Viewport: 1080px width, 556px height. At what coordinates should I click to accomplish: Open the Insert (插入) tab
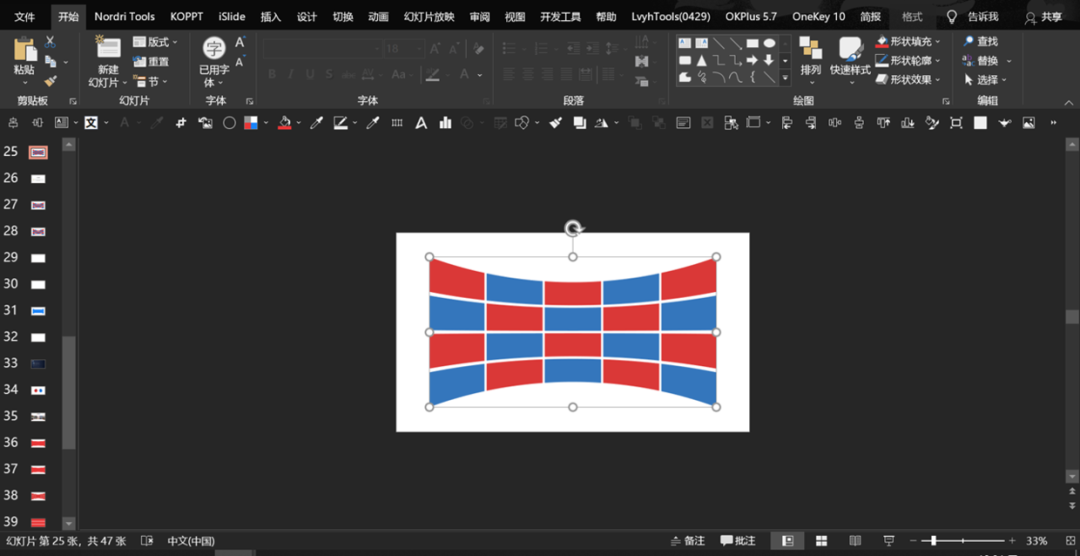(271, 17)
